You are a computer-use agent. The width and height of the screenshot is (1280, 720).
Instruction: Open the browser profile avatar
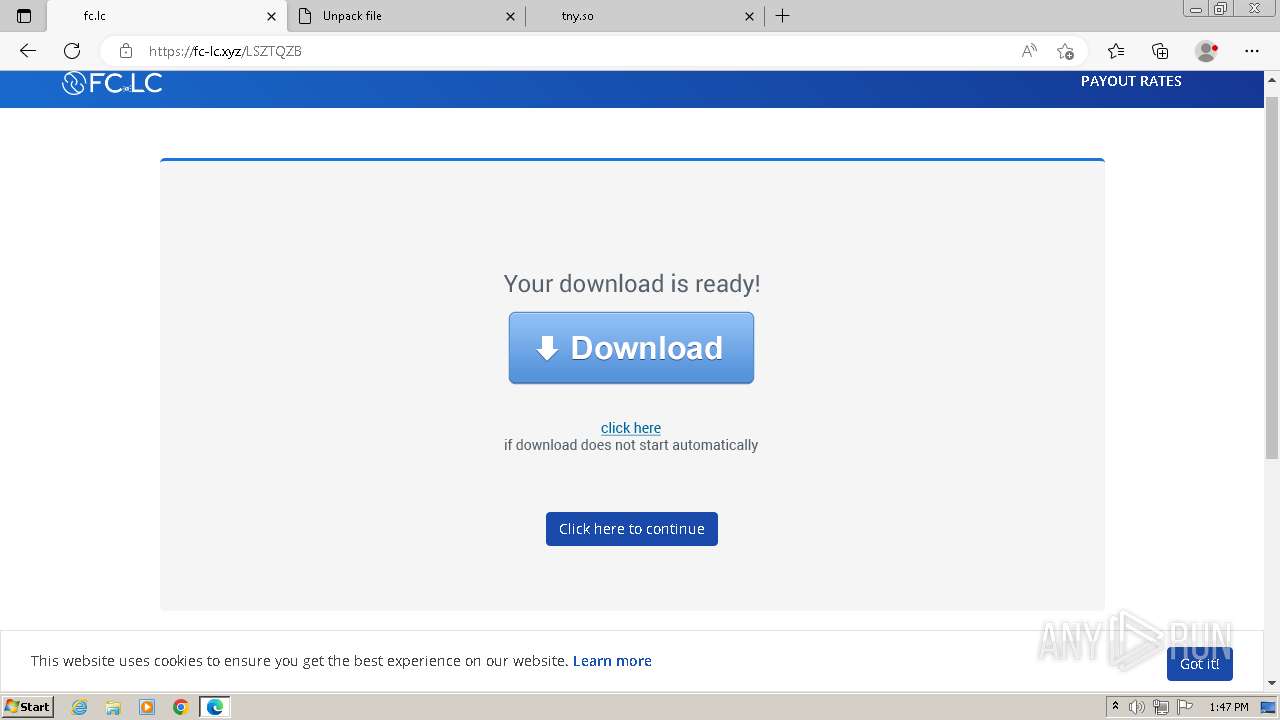tap(1206, 51)
